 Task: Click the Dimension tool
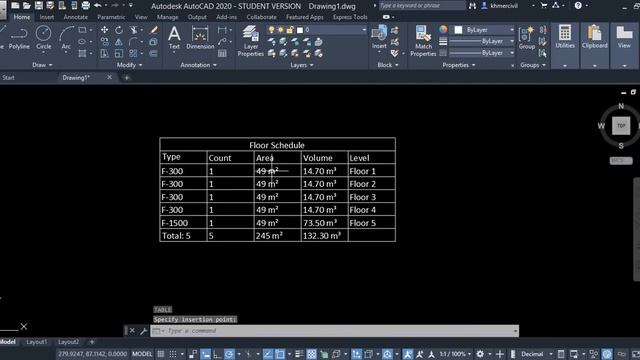coord(200,38)
